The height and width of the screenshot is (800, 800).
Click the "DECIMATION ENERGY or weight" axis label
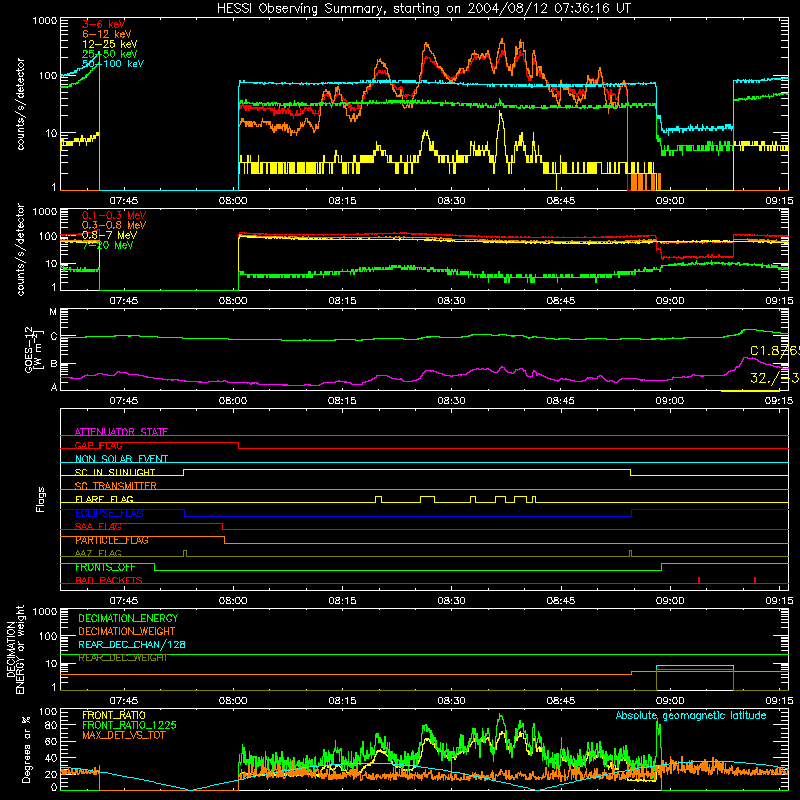tap(15, 649)
